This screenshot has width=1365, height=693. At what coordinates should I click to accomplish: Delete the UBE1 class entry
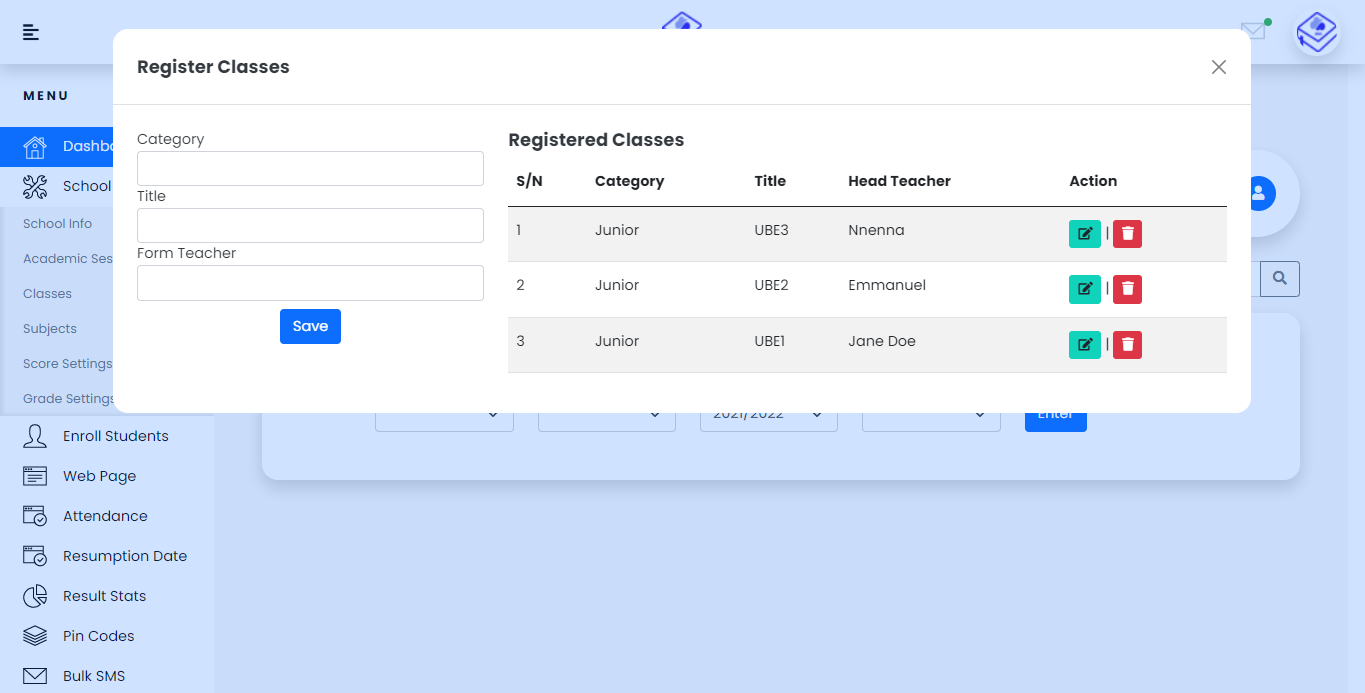[1127, 345]
